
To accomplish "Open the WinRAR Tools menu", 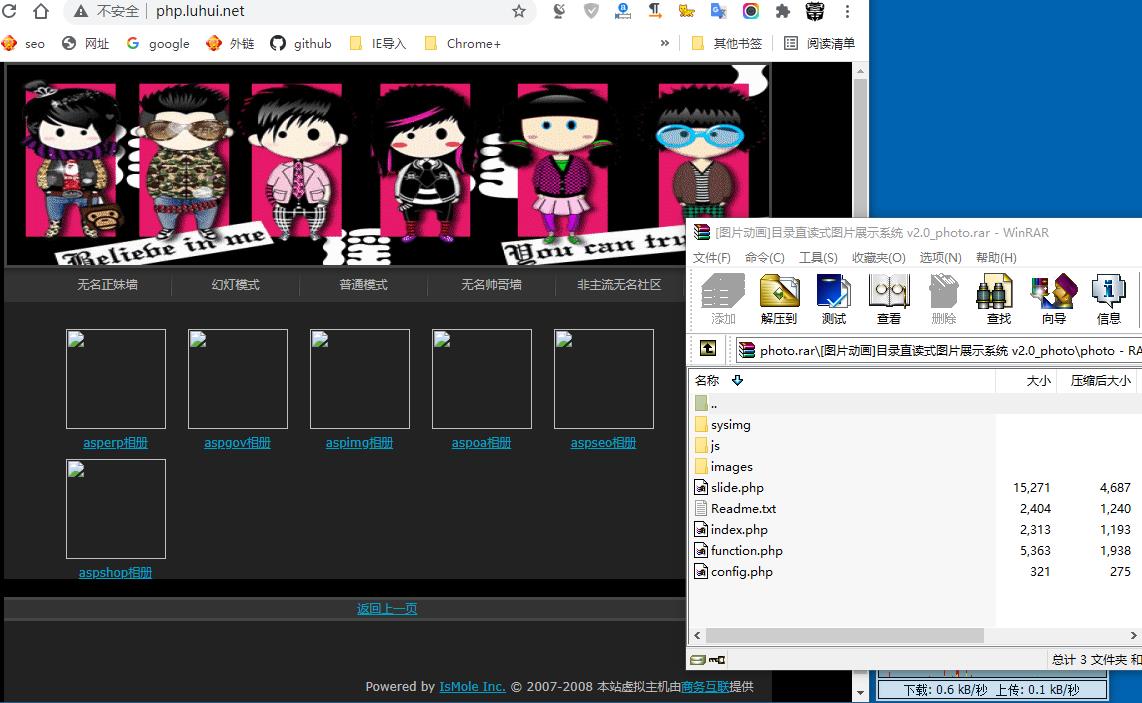I will point(818,257).
